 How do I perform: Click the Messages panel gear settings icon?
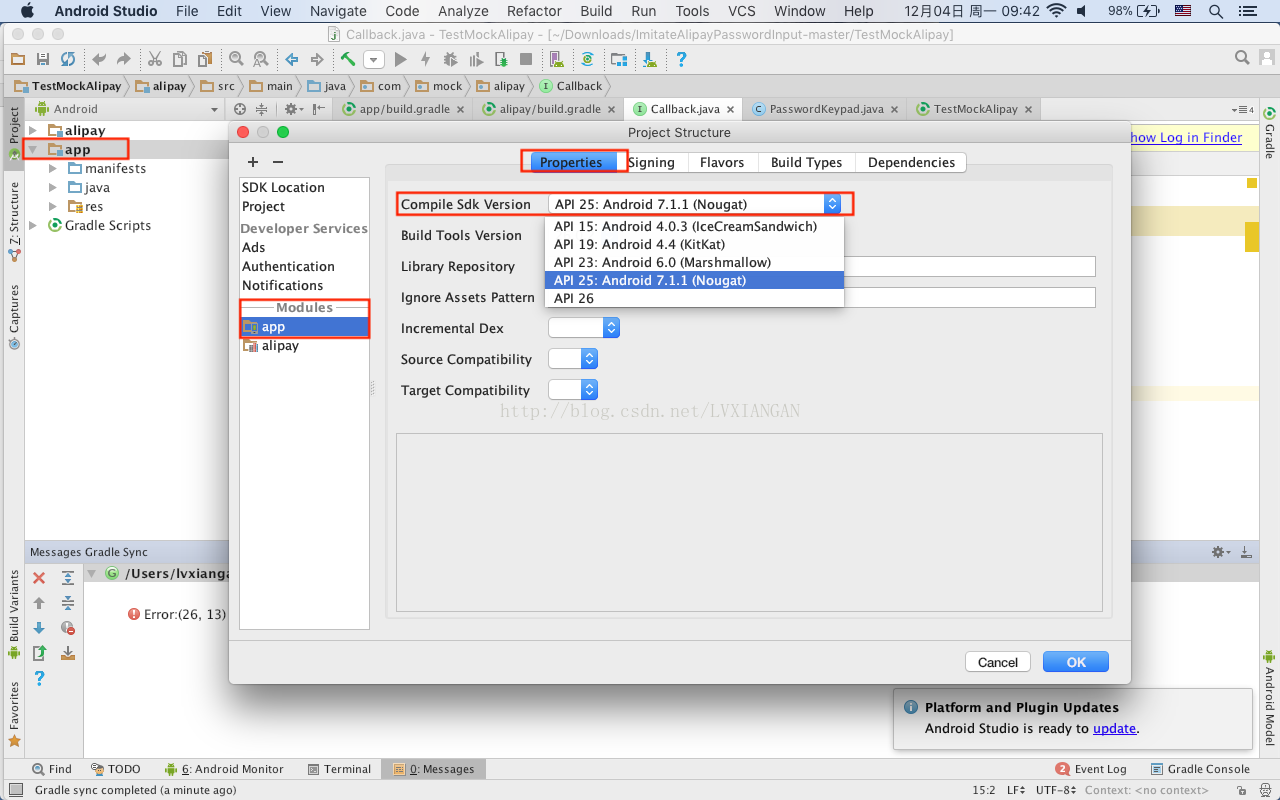1219,552
